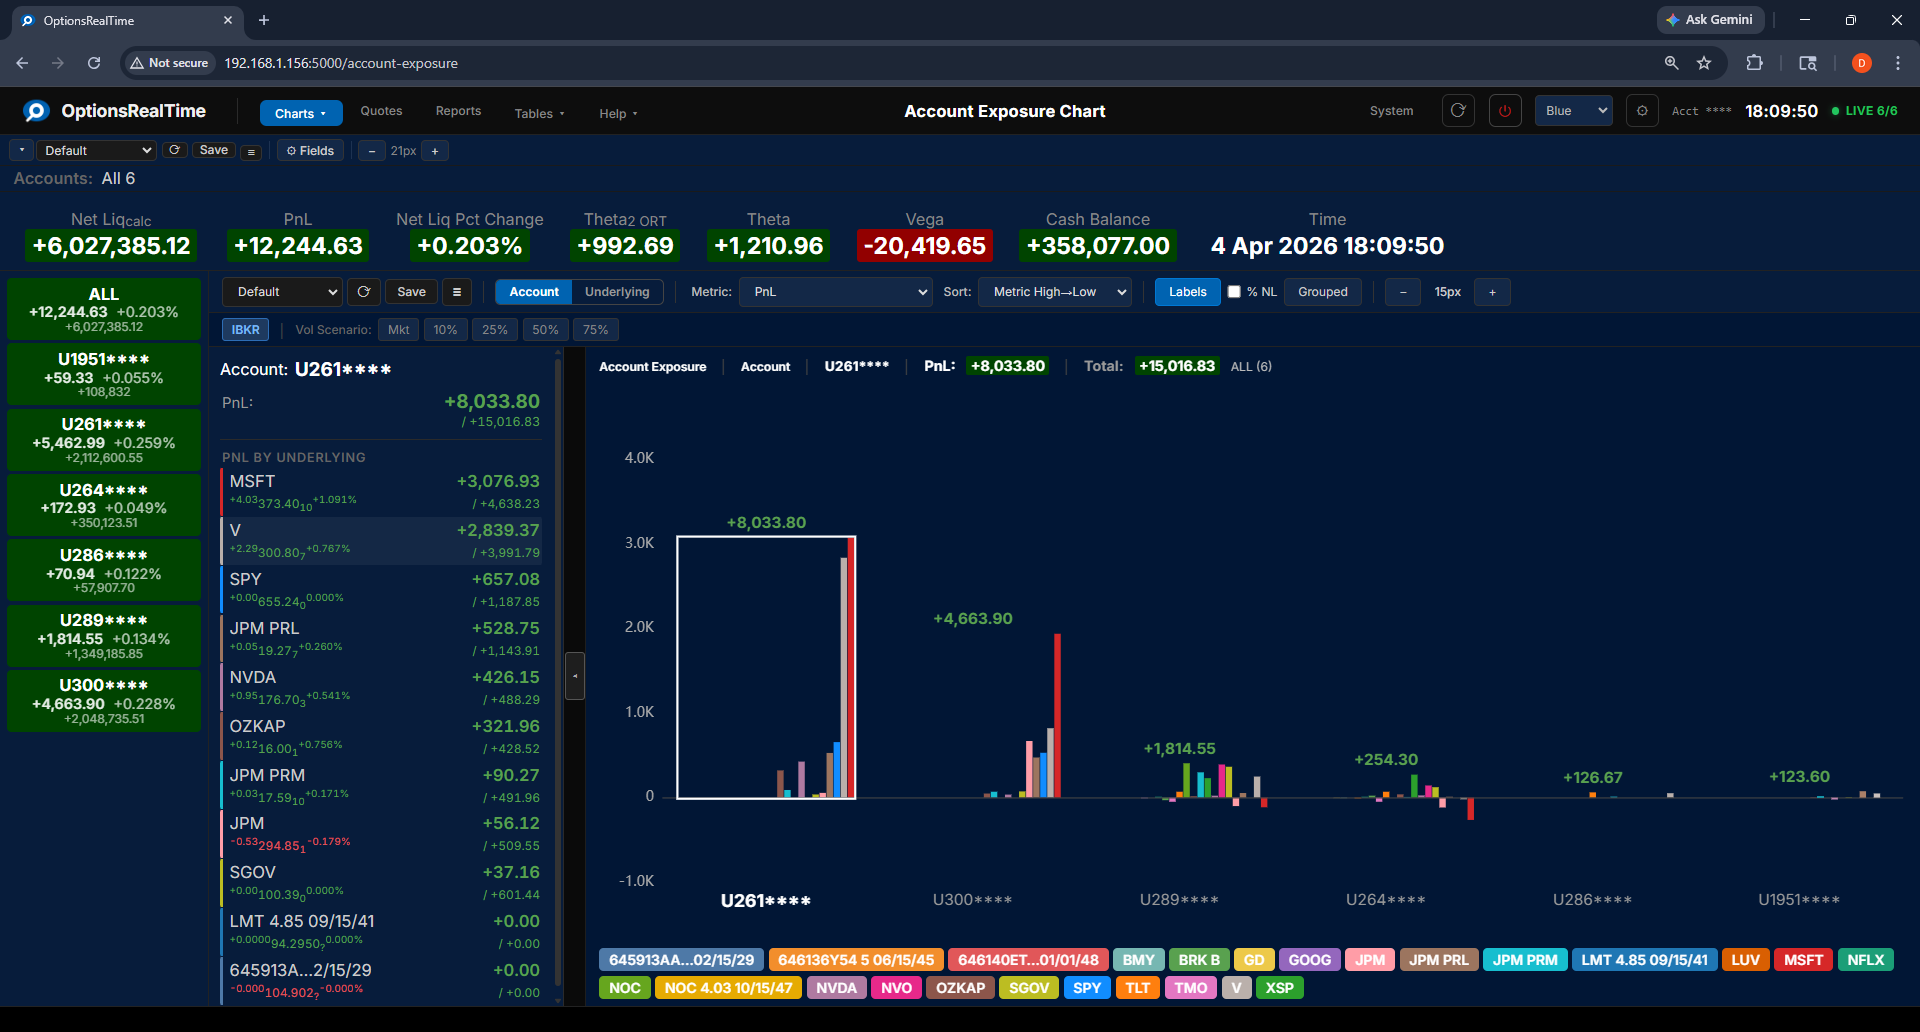Screen dimensions: 1920x1032
Task: Open the settings gear beside the Blue dropdown
Action: [1642, 111]
